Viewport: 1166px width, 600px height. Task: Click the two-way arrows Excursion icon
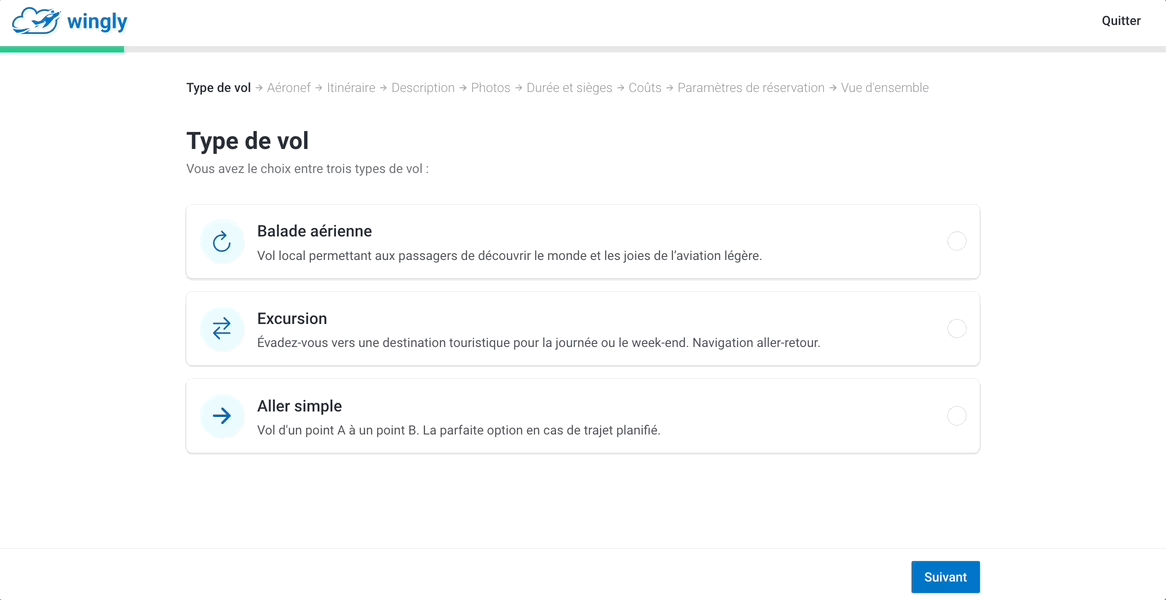click(x=222, y=329)
